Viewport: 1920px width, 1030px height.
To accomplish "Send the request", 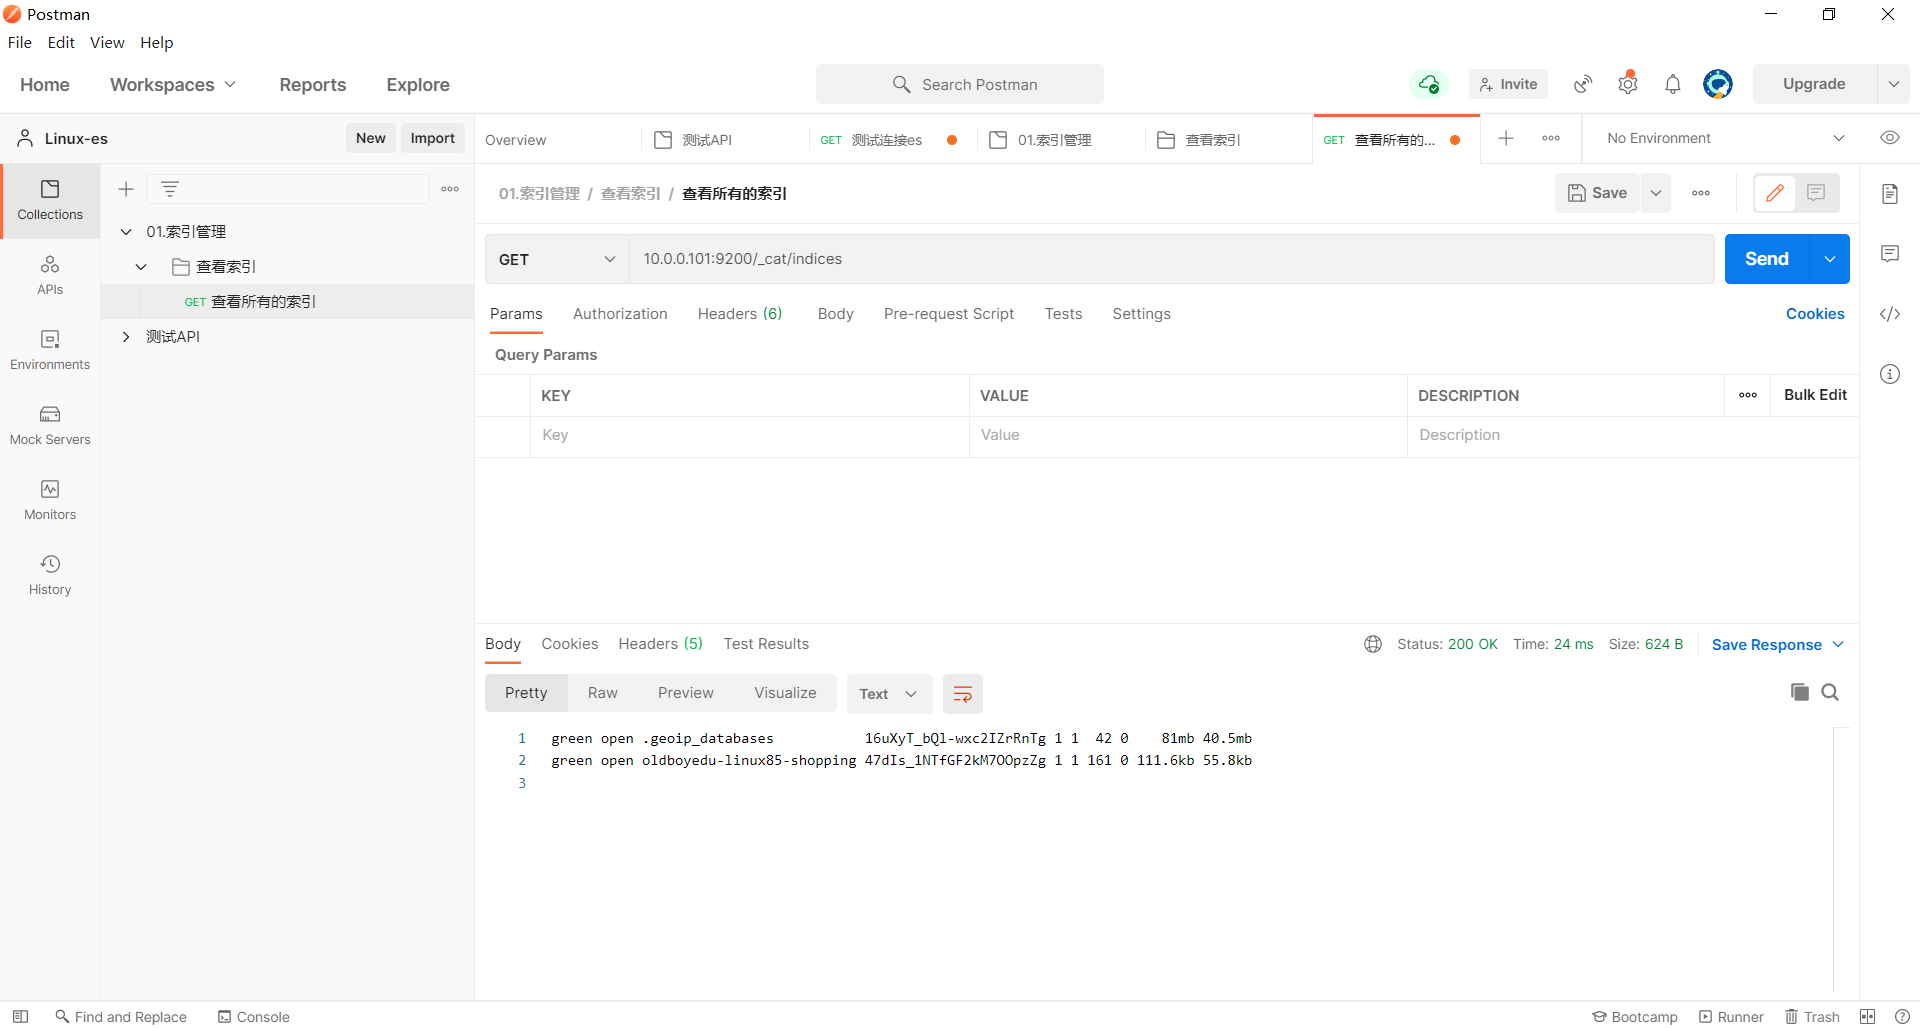I will [1767, 259].
